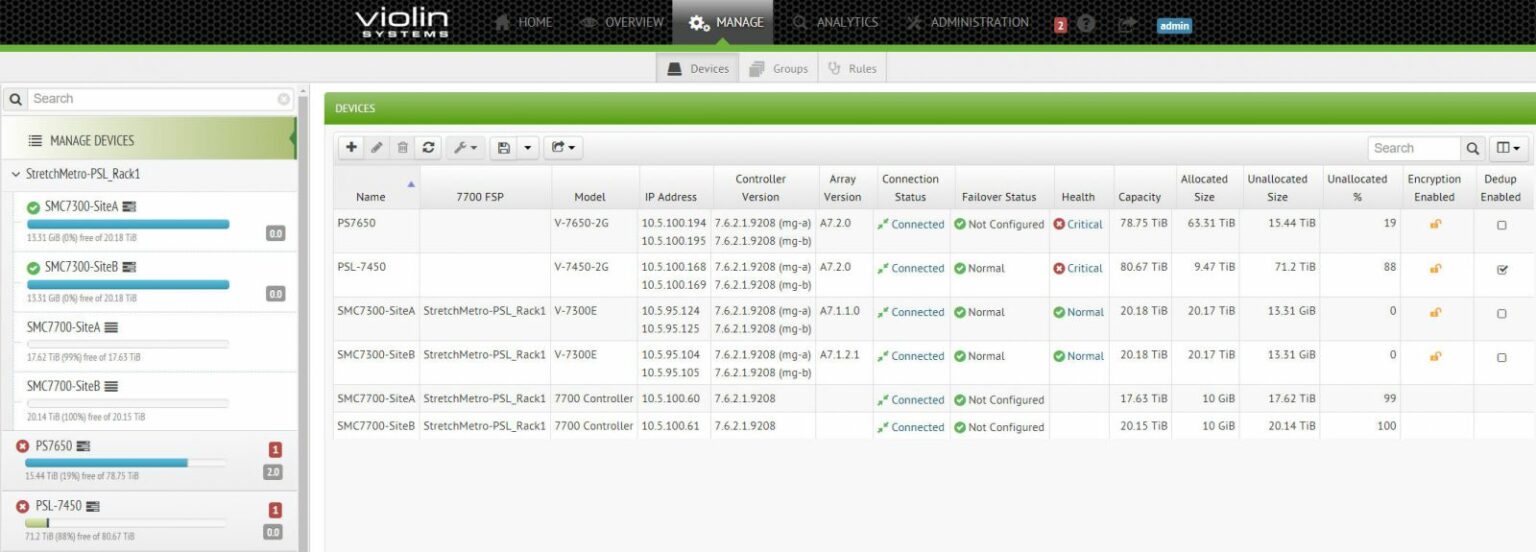This screenshot has width=1536, height=552.
Task: Select SMC7700-SiteB in sidebar device list
Action: click(64, 386)
